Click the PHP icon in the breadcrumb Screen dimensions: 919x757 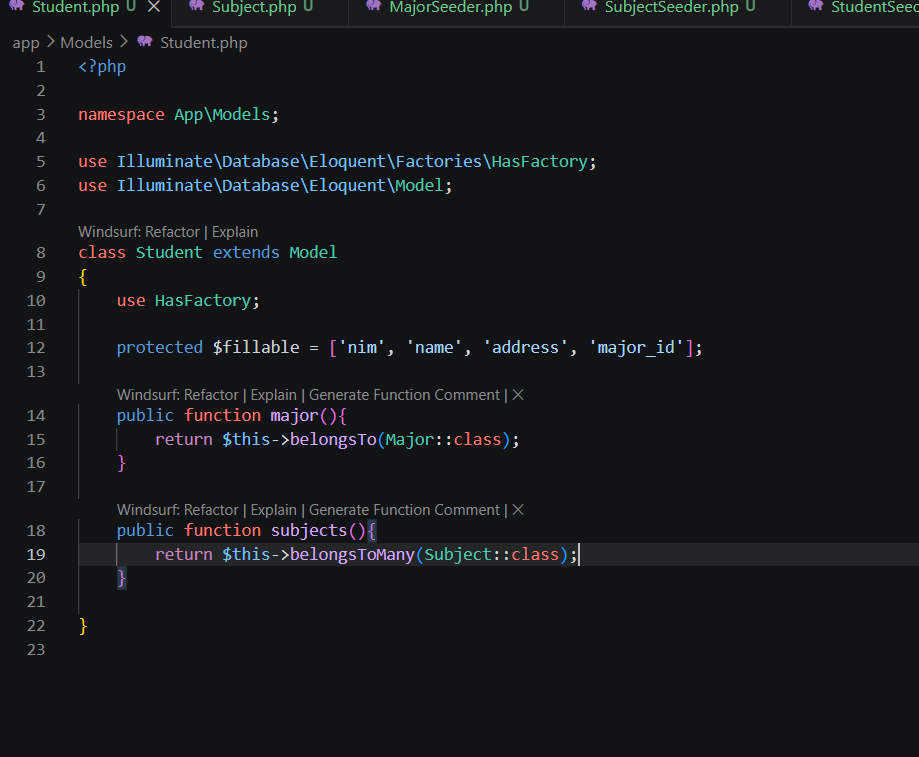145,42
